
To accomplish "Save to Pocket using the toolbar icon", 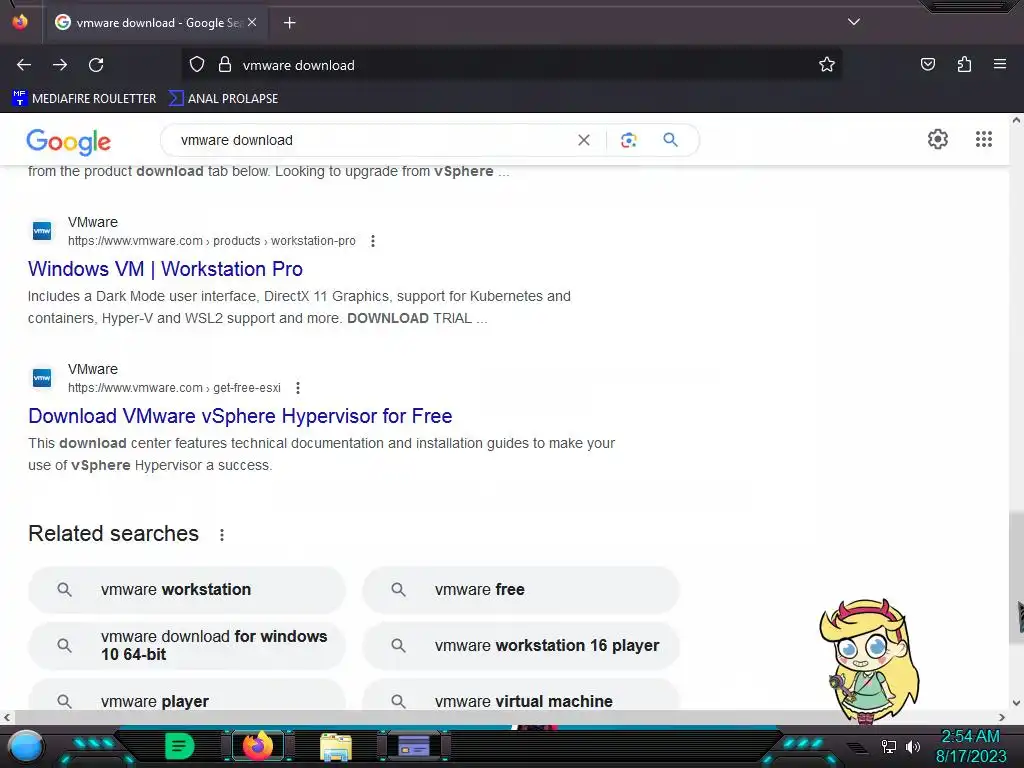I will tap(928, 64).
